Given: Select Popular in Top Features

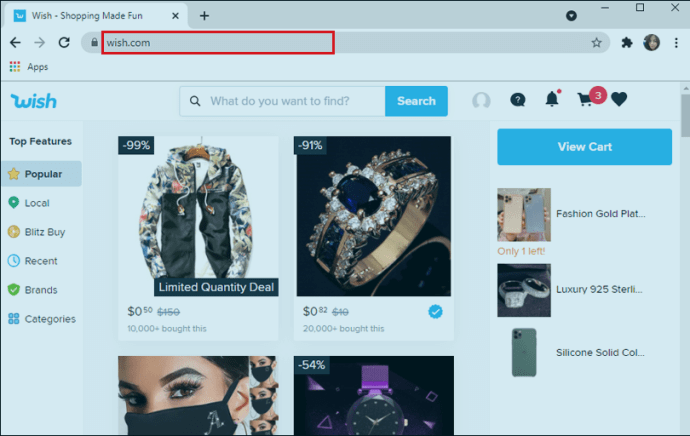Looking at the screenshot, I should pos(42,174).
